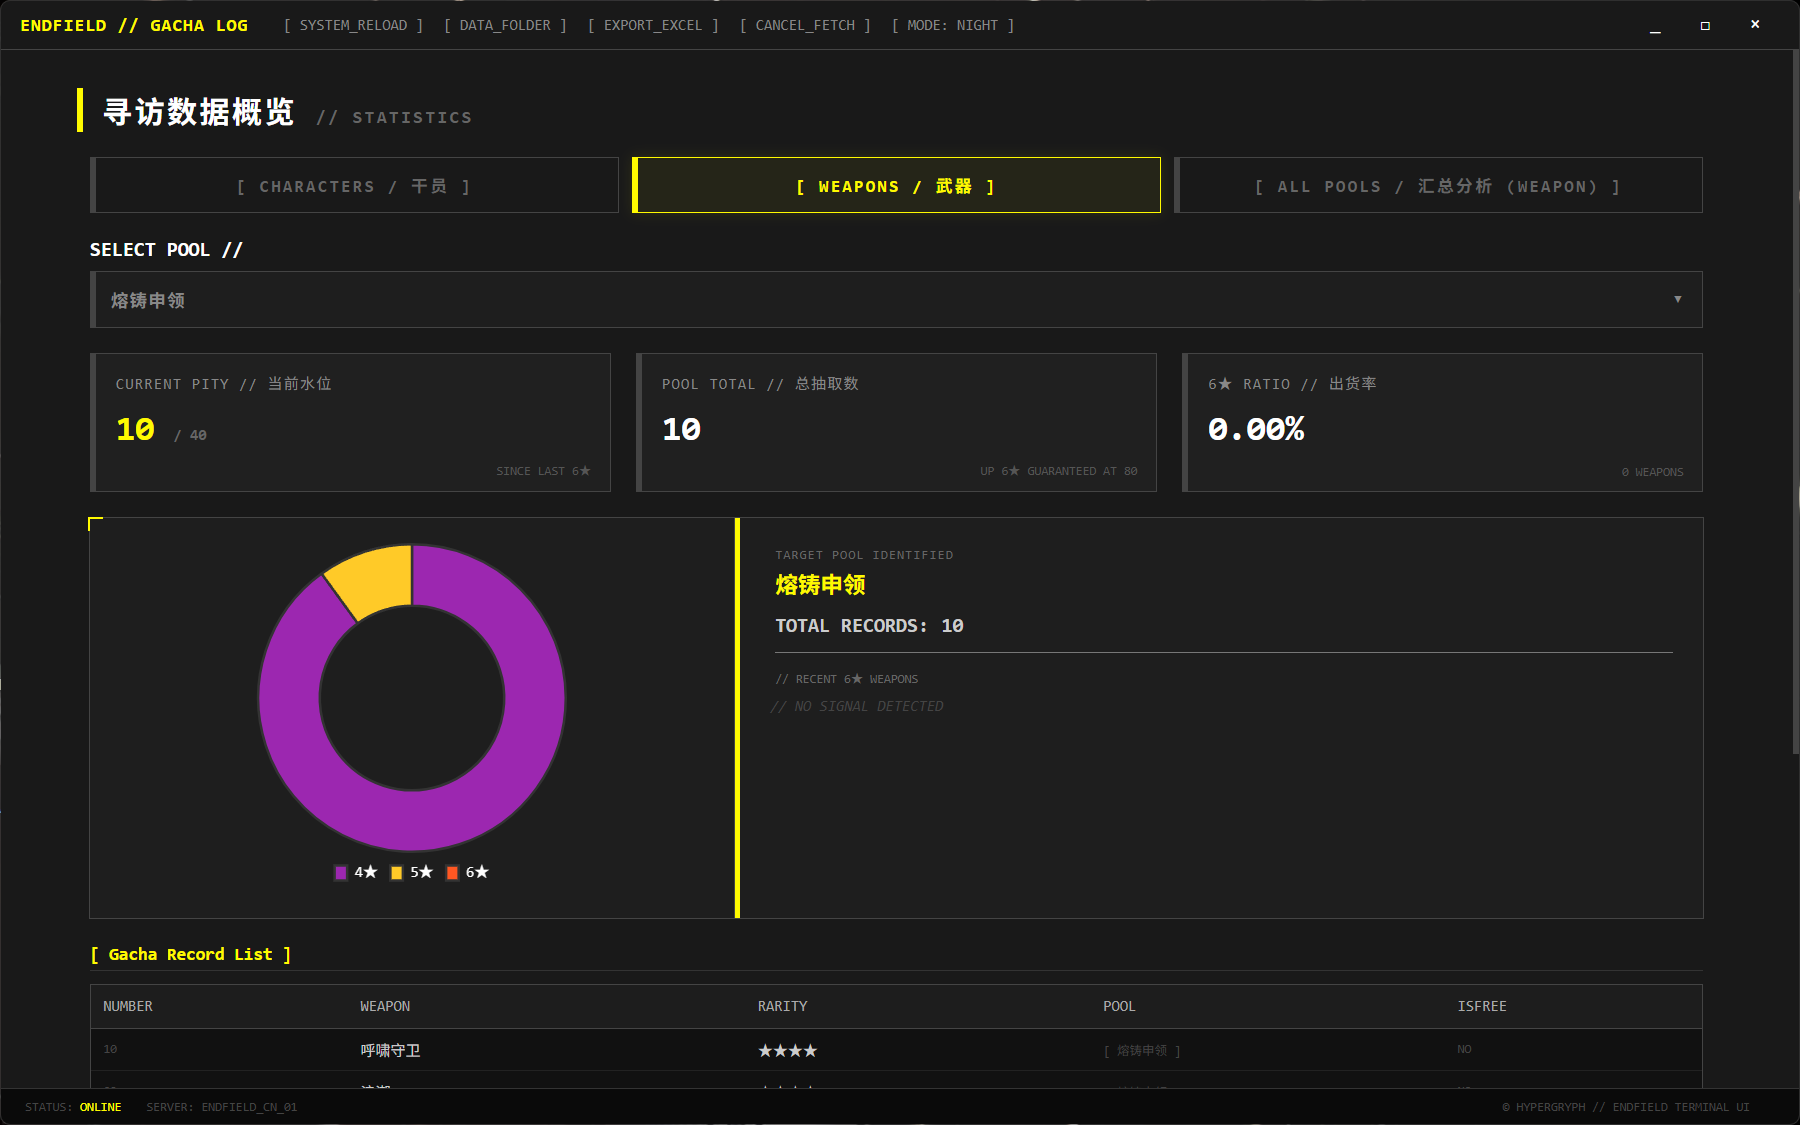Click the CURRENT PITY value 10
The width and height of the screenshot is (1800, 1125).
[135, 429]
